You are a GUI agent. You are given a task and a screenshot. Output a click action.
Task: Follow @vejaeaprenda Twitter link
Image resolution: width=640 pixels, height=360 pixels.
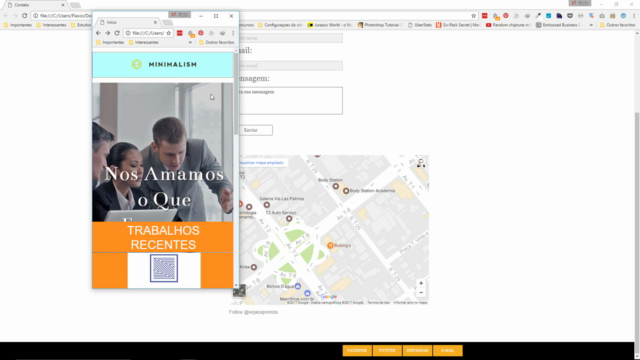click(x=253, y=312)
